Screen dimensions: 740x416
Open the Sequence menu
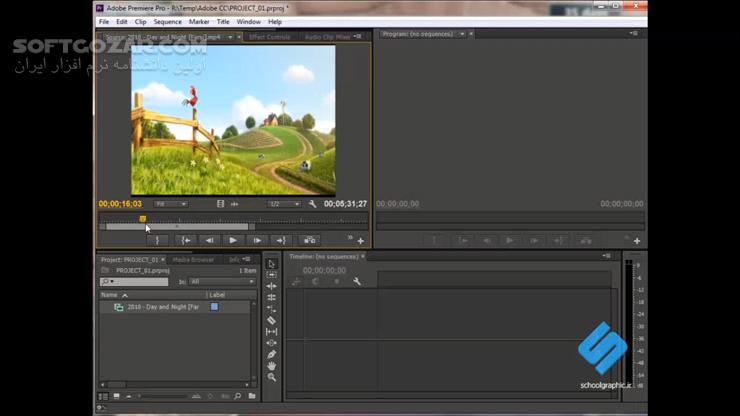(168, 22)
